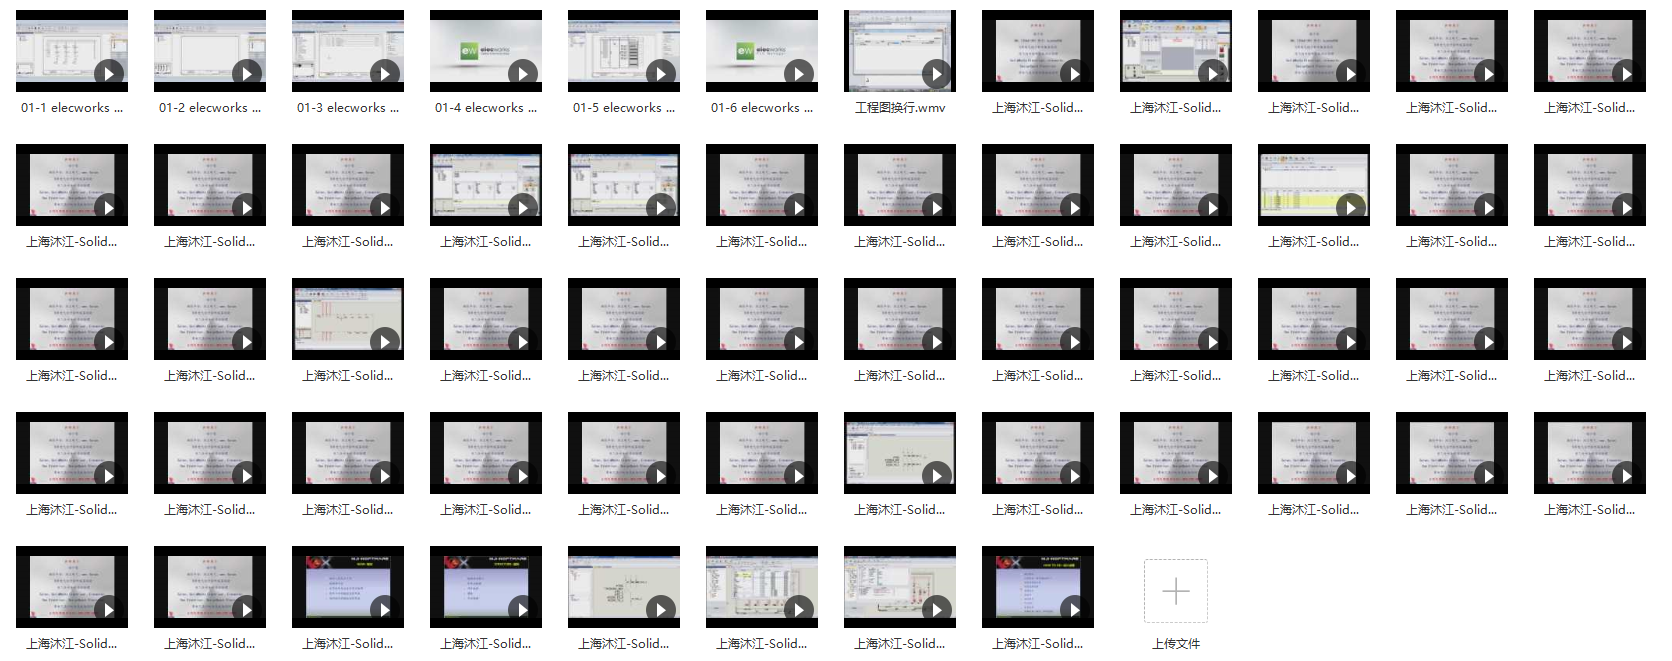This screenshot has height=661, width=1672.
Task: Click the 工程图换行.wmv file name
Action: click(x=900, y=108)
